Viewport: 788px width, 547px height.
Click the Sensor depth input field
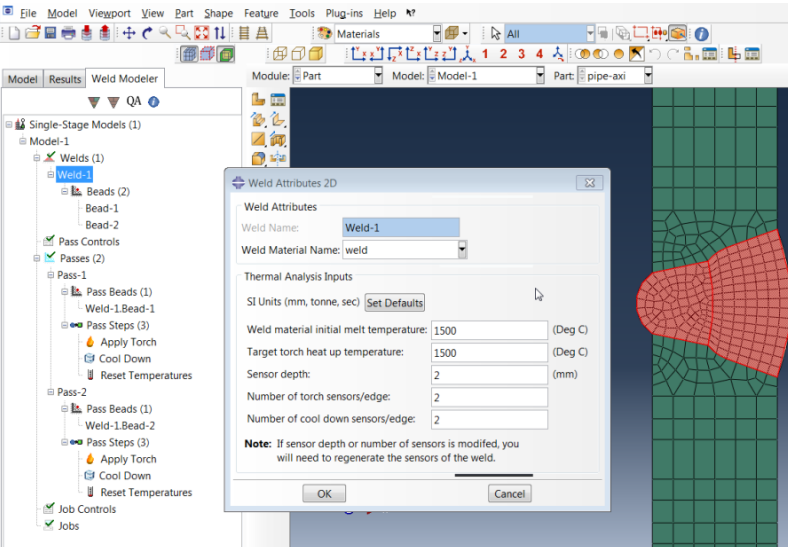click(x=489, y=375)
